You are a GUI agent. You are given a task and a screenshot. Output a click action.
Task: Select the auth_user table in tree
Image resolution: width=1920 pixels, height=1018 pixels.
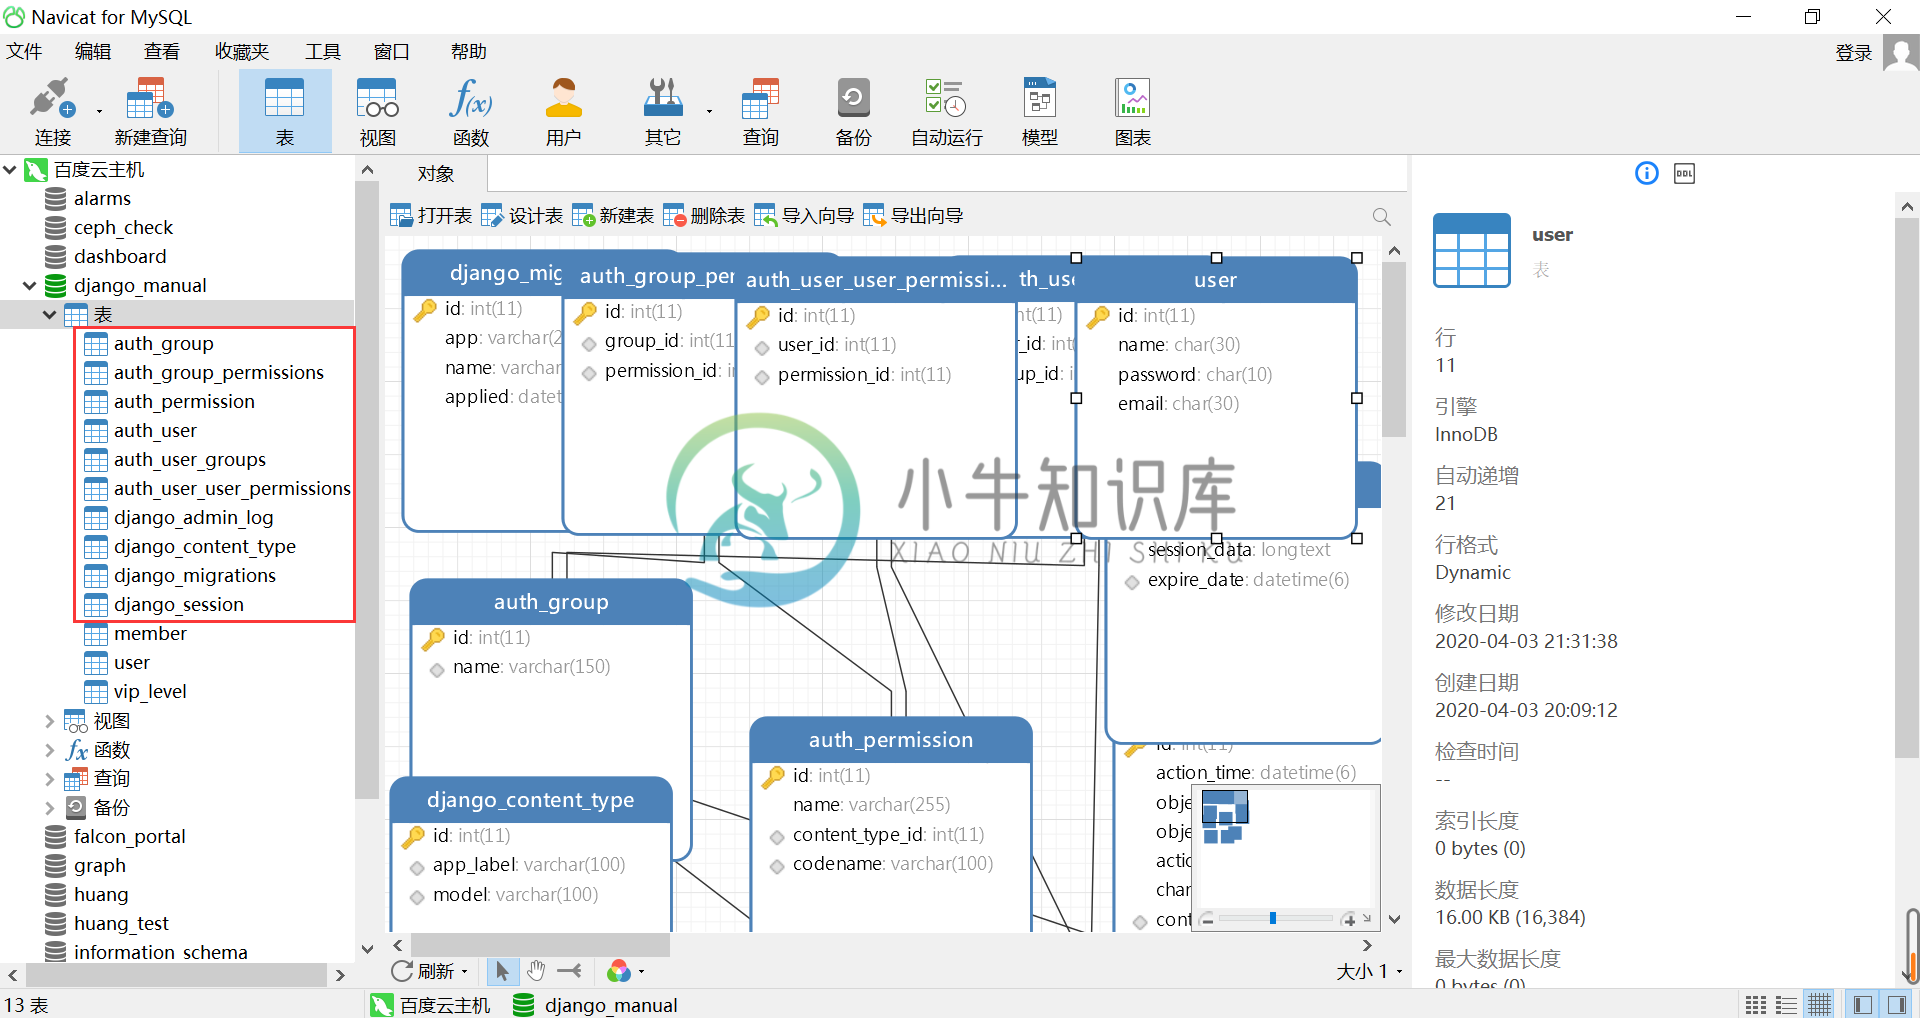(x=155, y=431)
